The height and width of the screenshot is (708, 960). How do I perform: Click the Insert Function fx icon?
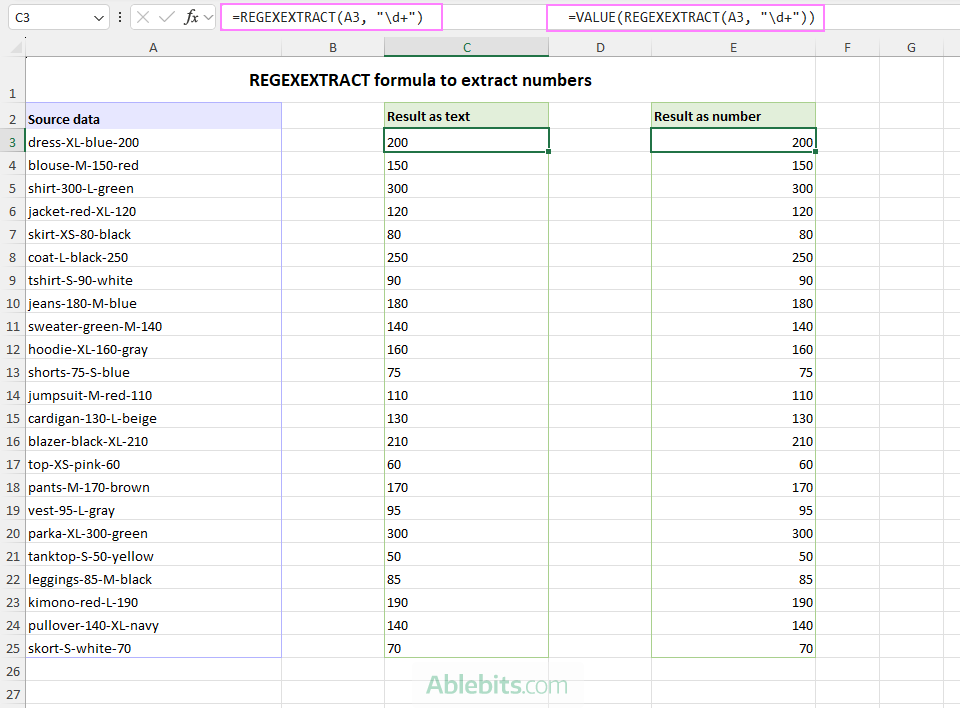click(191, 17)
